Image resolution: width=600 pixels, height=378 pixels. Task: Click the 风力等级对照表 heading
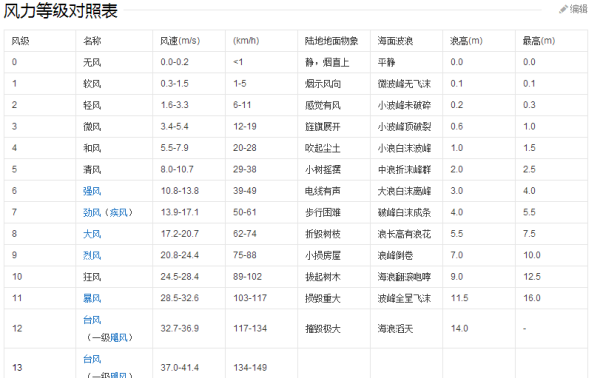pyautogui.click(x=60, y=11)
